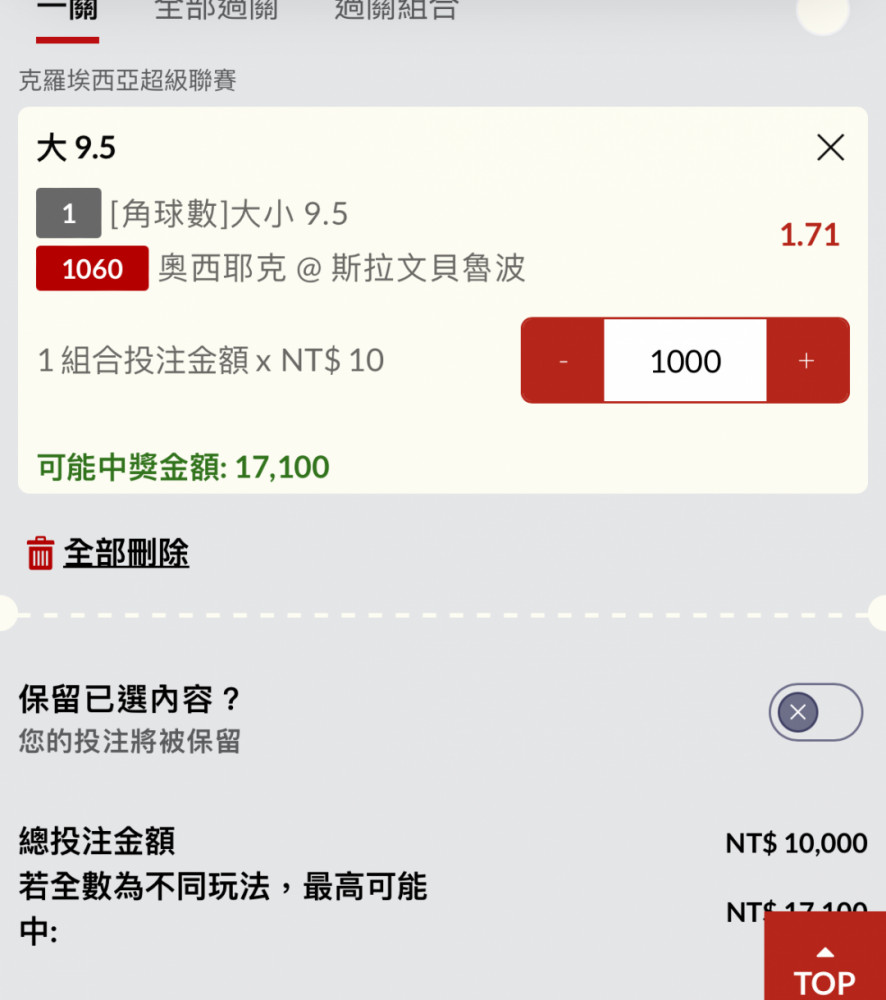Screen dimensions: 886x1000
Task: Select the 奧西耶克 @ 斯拉文貝魯波 match text
Action: pyautogui.click(x=342, y=268)
